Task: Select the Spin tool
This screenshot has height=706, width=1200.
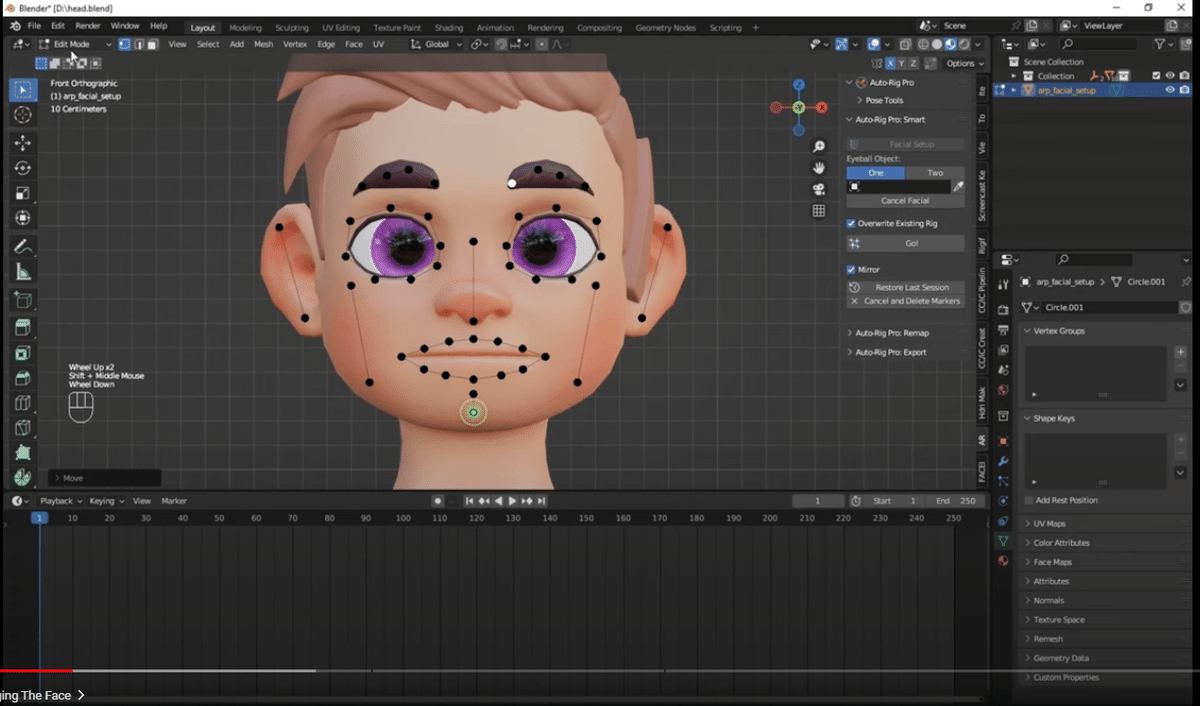Action: pos(23,477)
